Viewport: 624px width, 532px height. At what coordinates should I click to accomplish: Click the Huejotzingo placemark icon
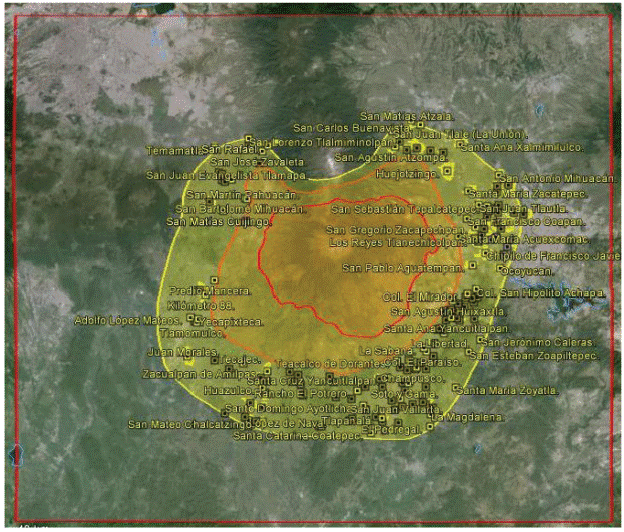click(449, 172)
